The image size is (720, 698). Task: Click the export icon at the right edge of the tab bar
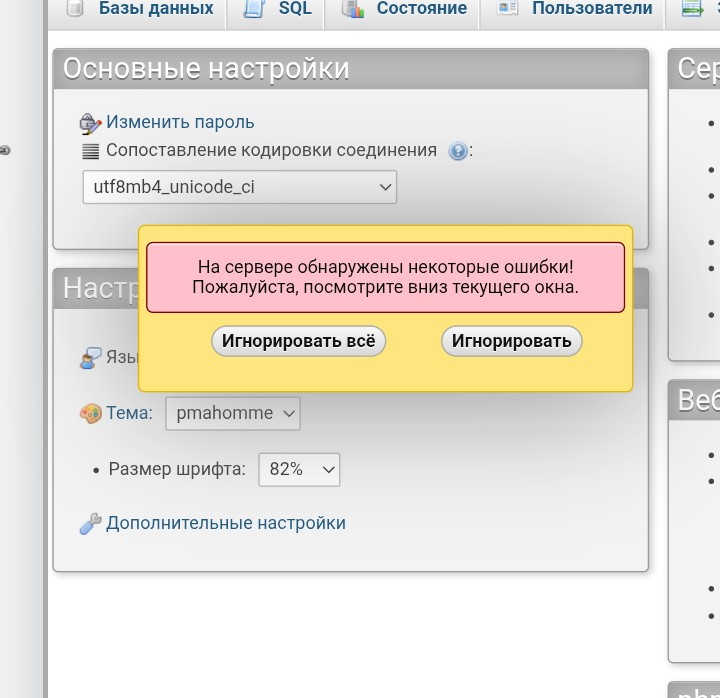[692, 9]
